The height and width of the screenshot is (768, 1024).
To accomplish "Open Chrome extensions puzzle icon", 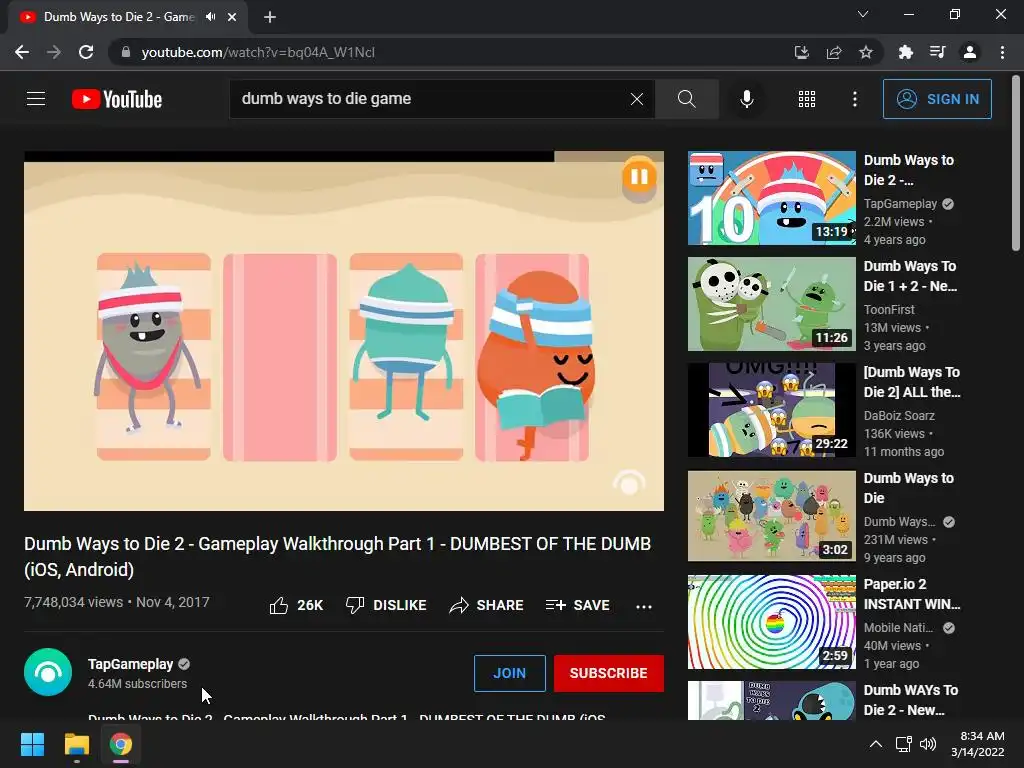I will [x=905, y=52].
